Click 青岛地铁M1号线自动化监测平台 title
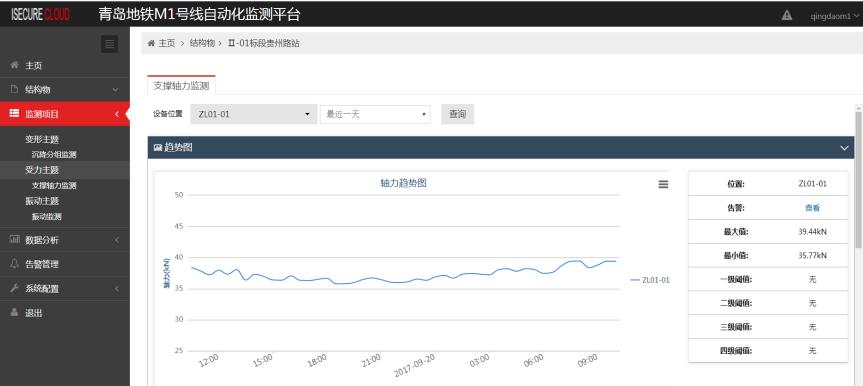Screen dimensions: 863x386 click(x=199, y=15)
